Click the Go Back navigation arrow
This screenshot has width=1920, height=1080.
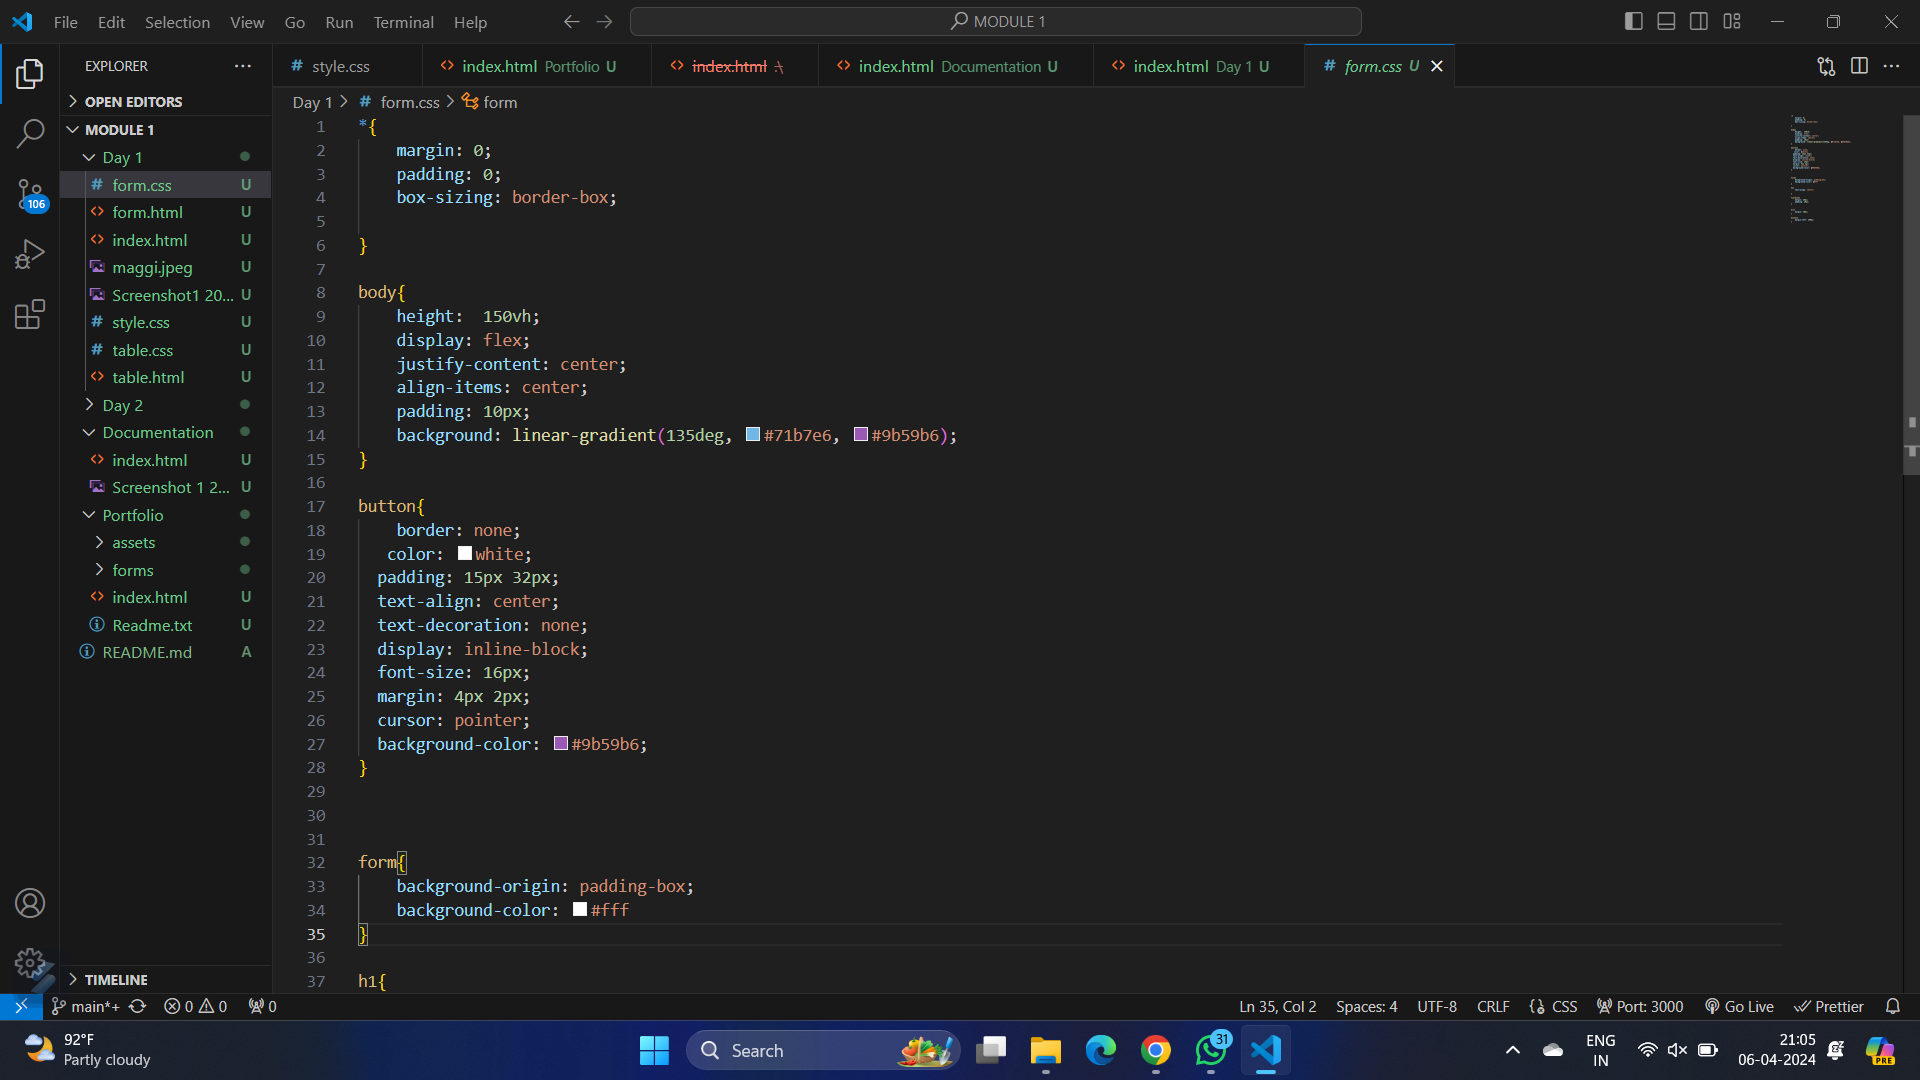(571, 21)
